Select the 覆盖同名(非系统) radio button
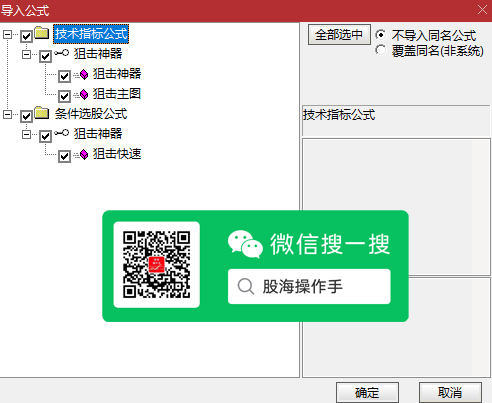The width and height of the screenshot is (492, 403). pyautogui.click(x=381, y=50)
